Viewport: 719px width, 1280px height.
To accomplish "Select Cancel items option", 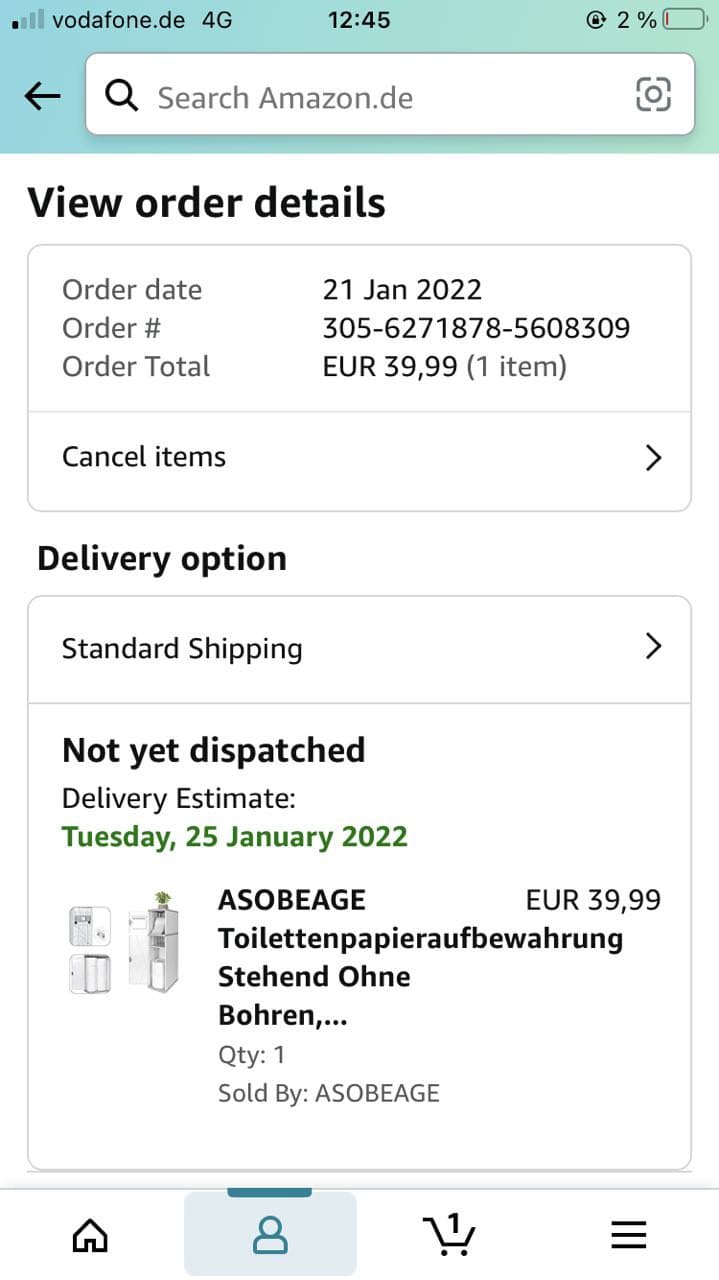I will [x=144, y=457].
